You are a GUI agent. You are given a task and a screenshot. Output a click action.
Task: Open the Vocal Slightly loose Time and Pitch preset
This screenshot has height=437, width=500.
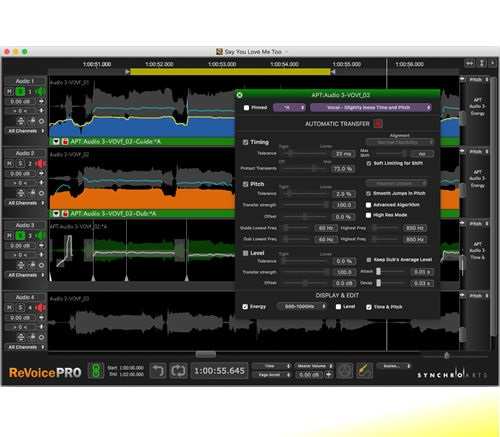(x=371, y=108)
